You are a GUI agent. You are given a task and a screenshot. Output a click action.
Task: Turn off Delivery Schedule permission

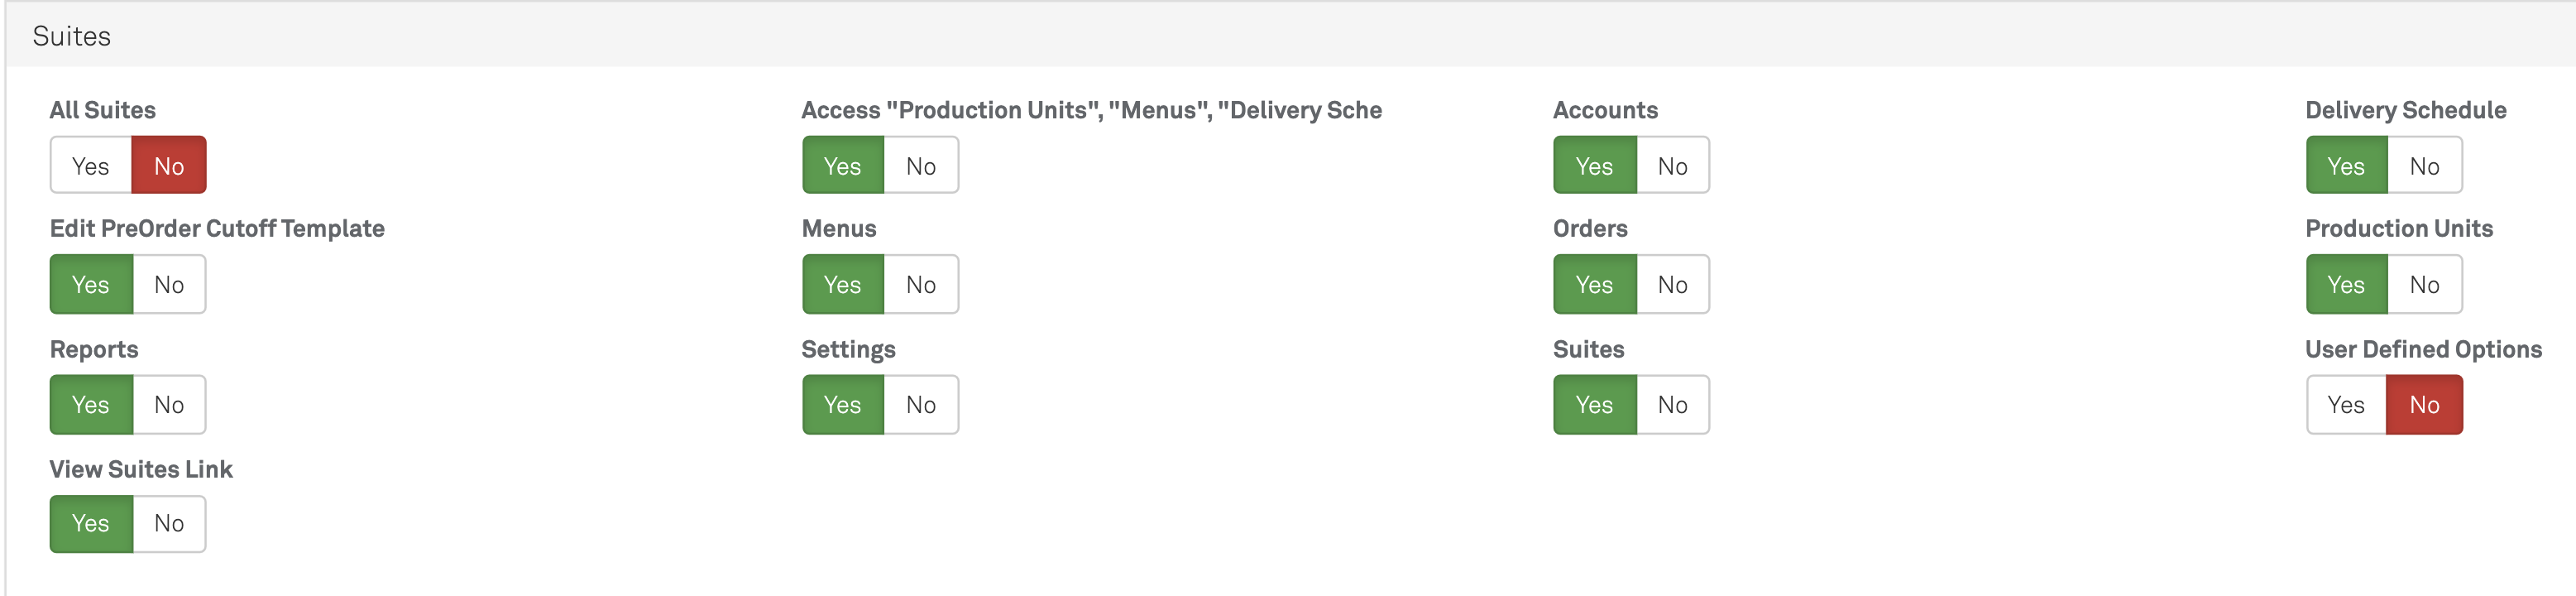2424,166
